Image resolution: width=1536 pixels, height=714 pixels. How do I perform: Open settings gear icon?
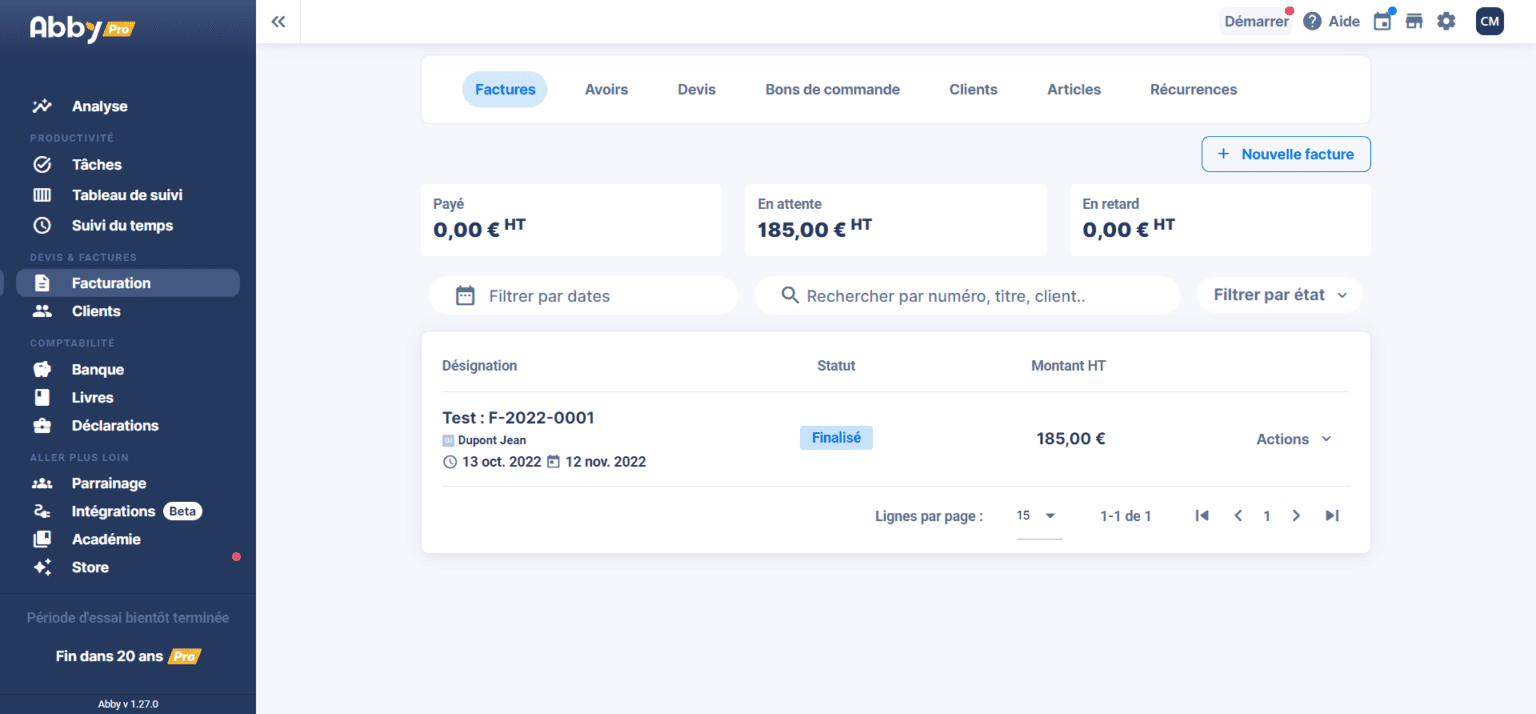(x=1446, y=21)
